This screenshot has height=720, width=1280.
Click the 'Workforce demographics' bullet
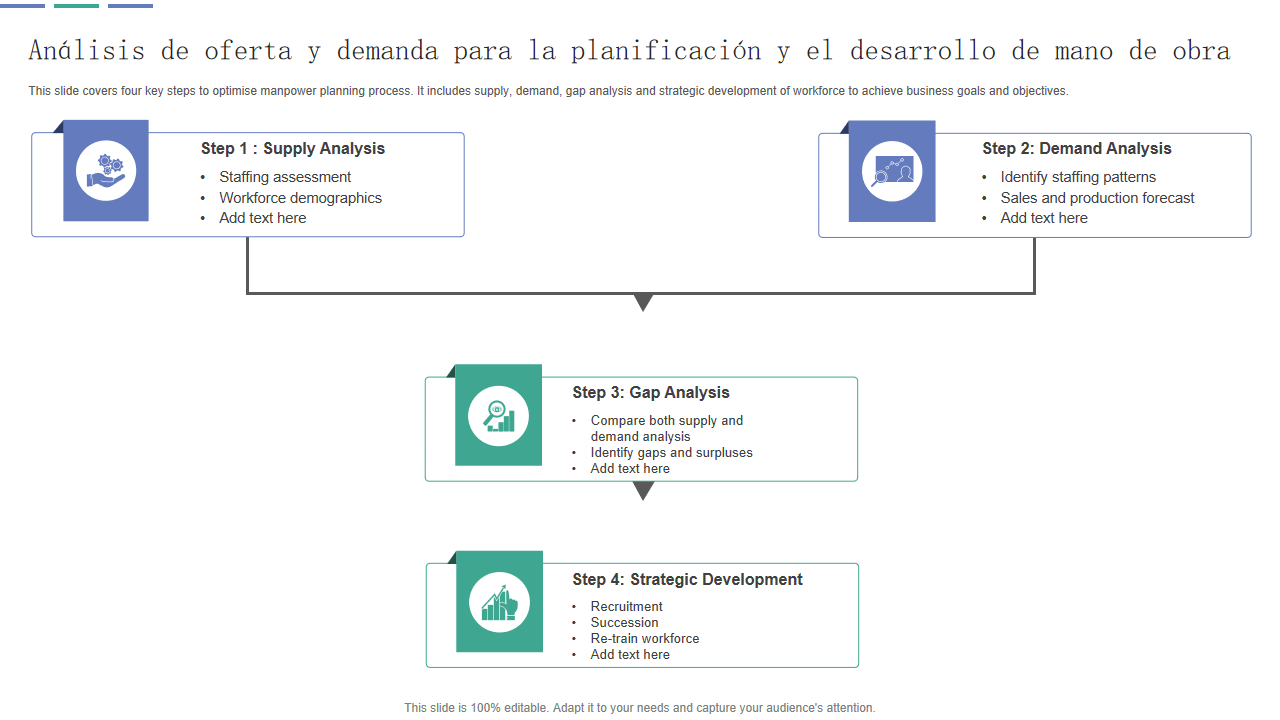pyautogui.click(x=301, y=198)
